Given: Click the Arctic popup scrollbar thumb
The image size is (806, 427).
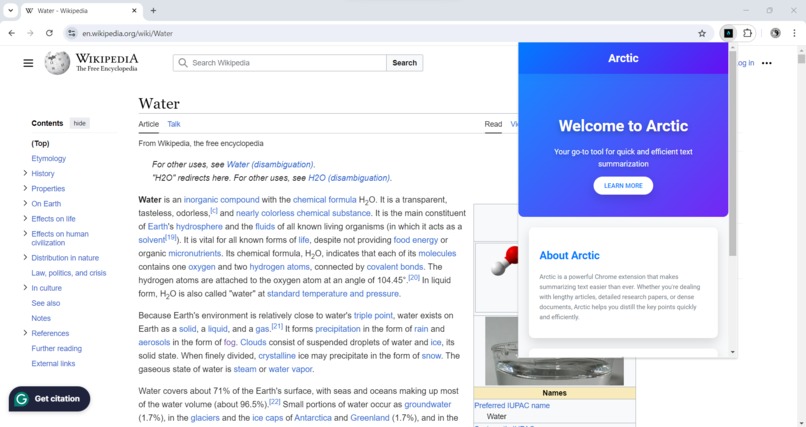Looking at the screenshot, I should (x=732, y=153).
